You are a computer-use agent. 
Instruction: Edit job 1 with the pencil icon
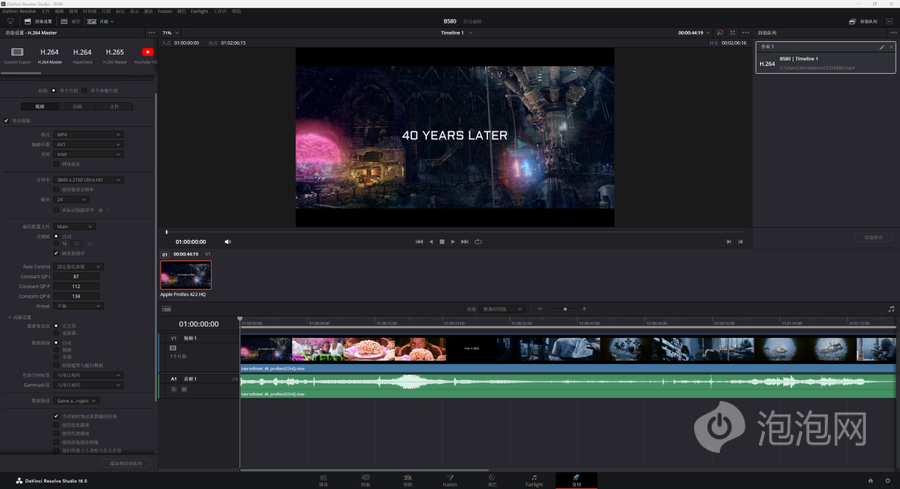(x=882, y=47)
